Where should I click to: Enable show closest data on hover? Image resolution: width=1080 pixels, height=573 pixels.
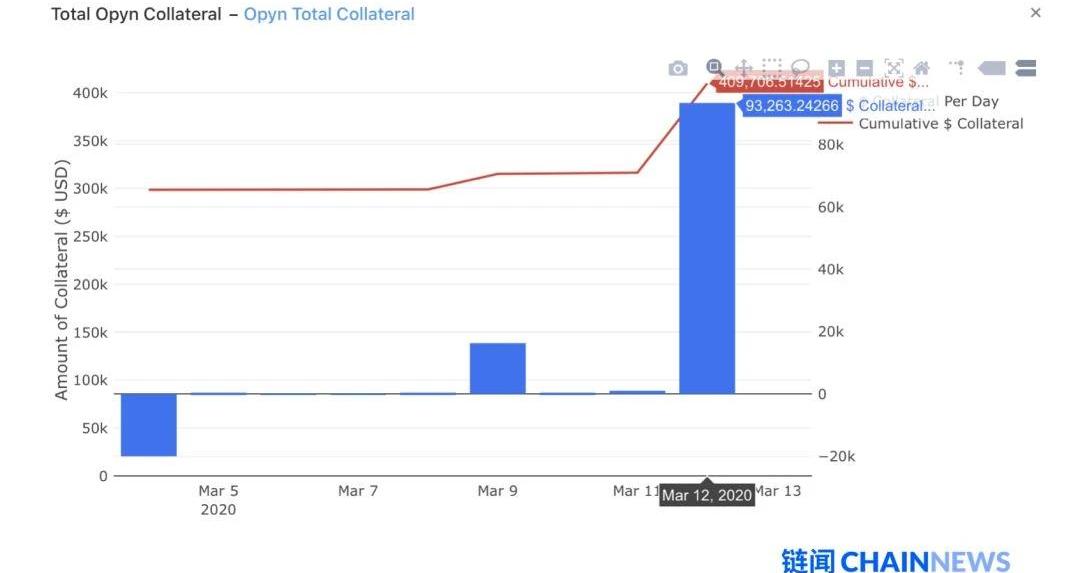pos(991,68)
